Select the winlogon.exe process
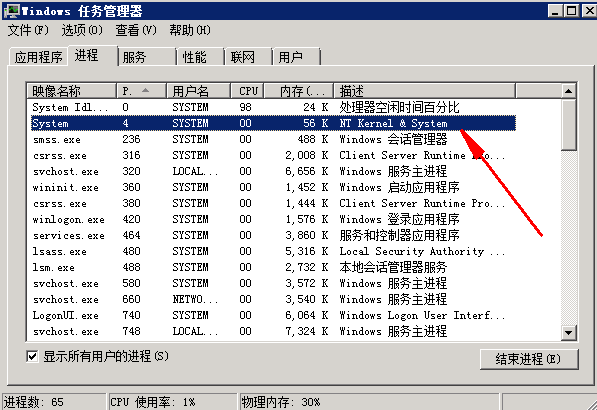597x410 pixels. [273, 219]
